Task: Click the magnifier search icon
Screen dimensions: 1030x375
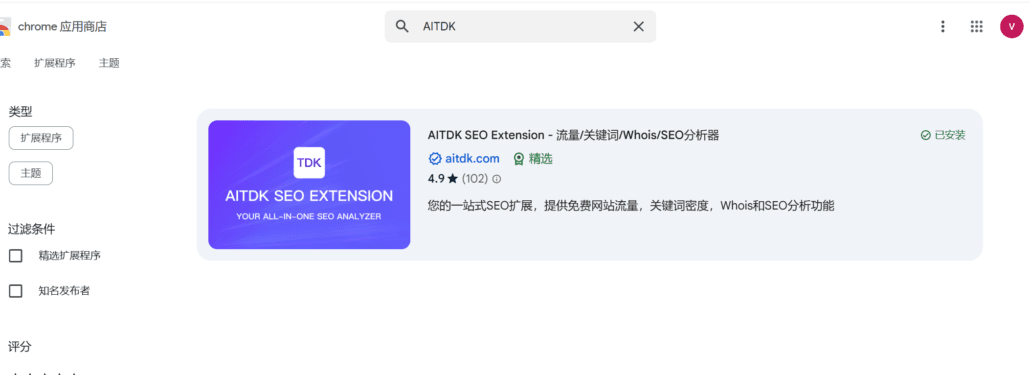Action: point(402,26)
